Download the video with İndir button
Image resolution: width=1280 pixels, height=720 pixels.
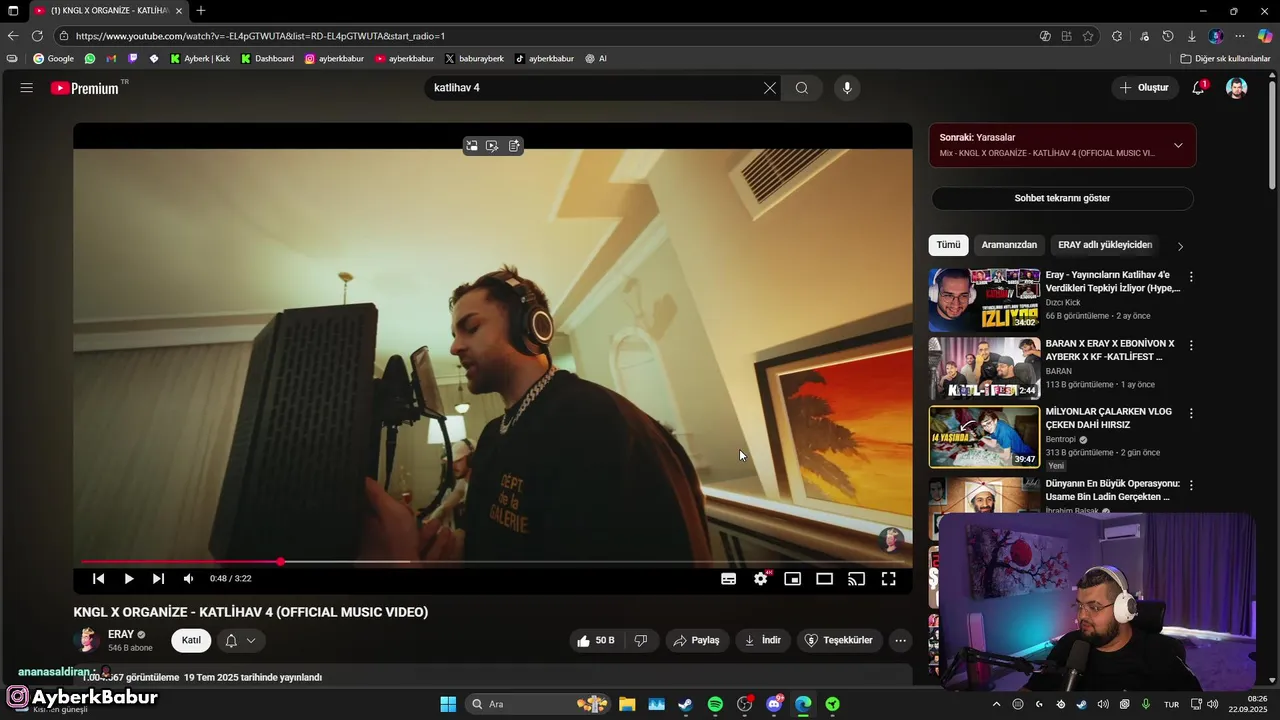(763, 640)
